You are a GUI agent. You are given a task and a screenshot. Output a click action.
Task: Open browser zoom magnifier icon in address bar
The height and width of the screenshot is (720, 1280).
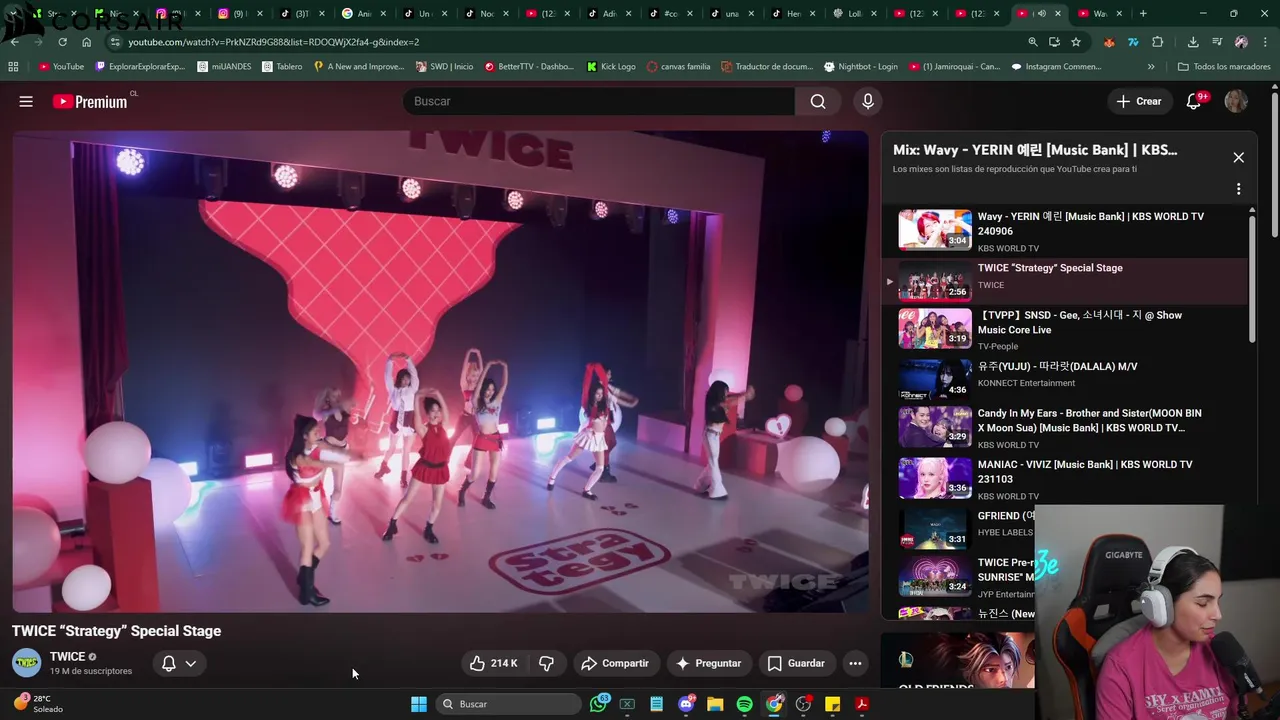[1033, 42]
